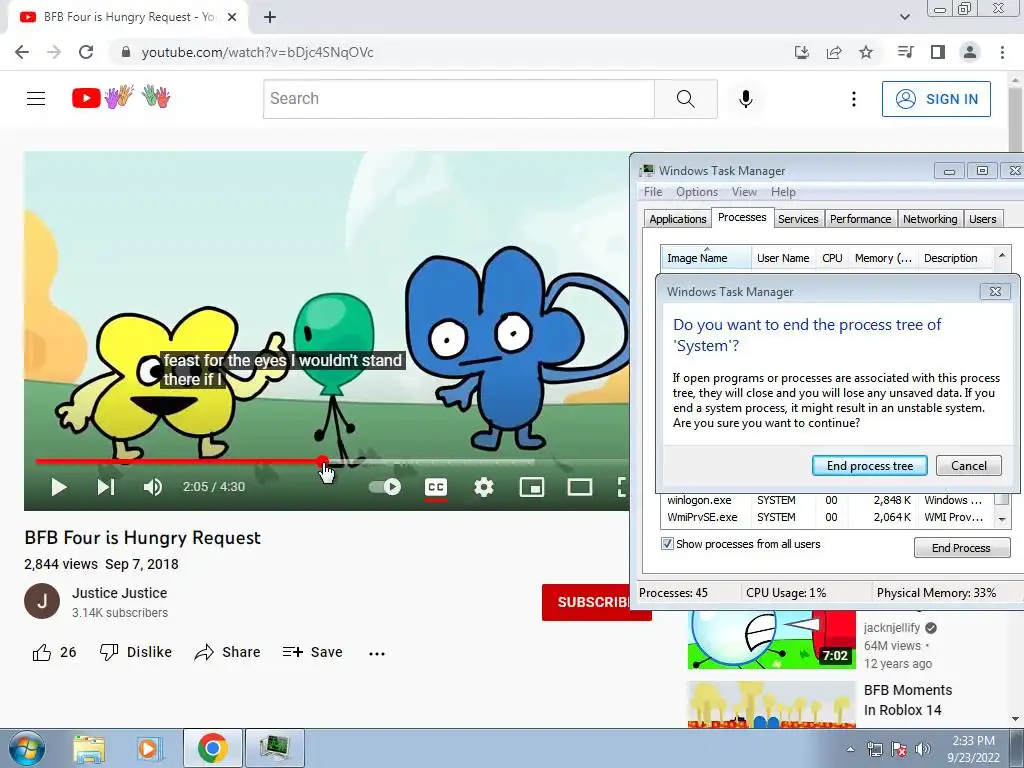The height and width of the screenshot is (768, 1024).
Task: Click the address bar URL
Action: [x=257, y=52]
